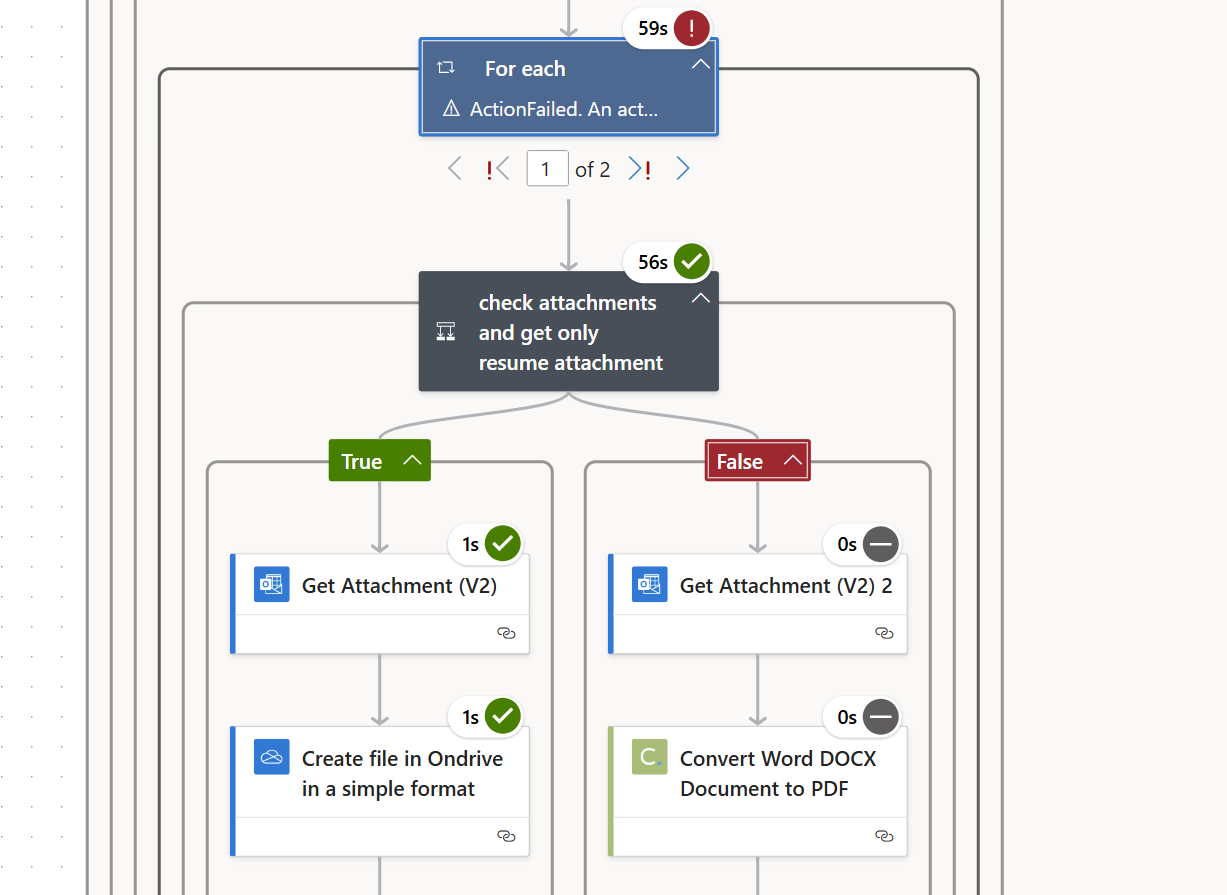This screenshot has width=1227, height=895.
Task: Click connection link icon on Create file card
Action: 506,835
